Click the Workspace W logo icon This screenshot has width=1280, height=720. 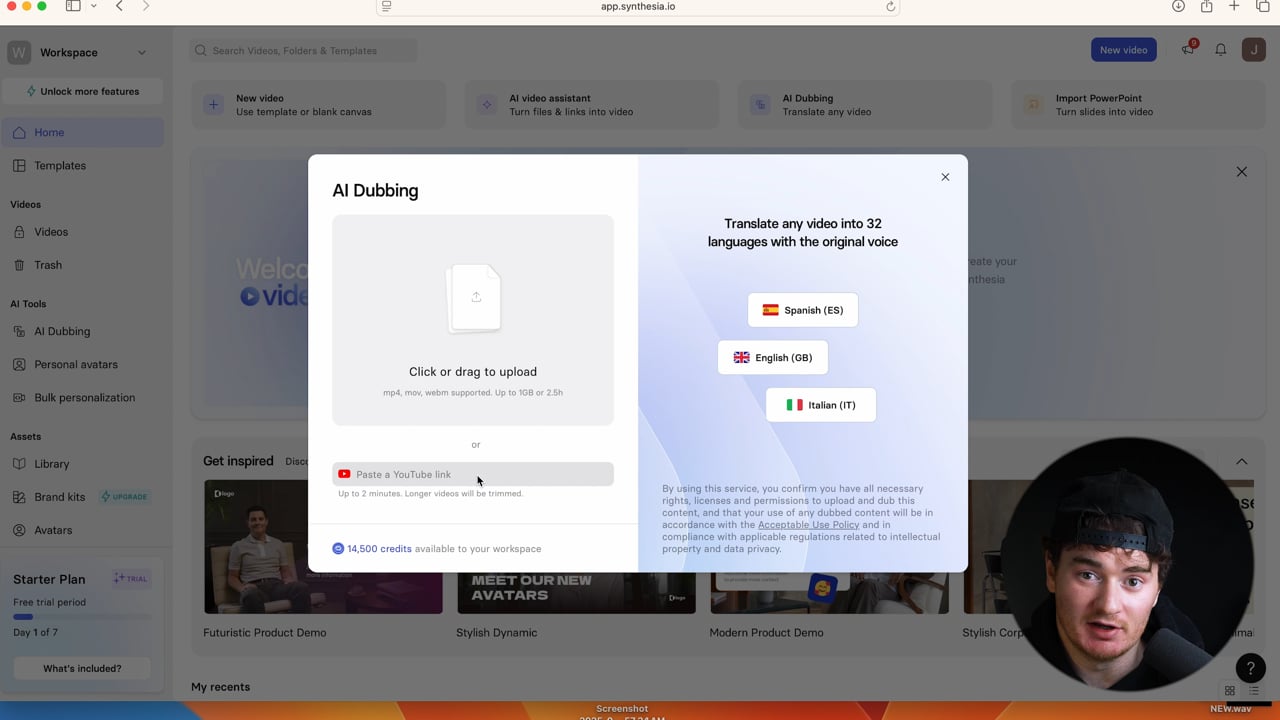(x=19, y=53)
